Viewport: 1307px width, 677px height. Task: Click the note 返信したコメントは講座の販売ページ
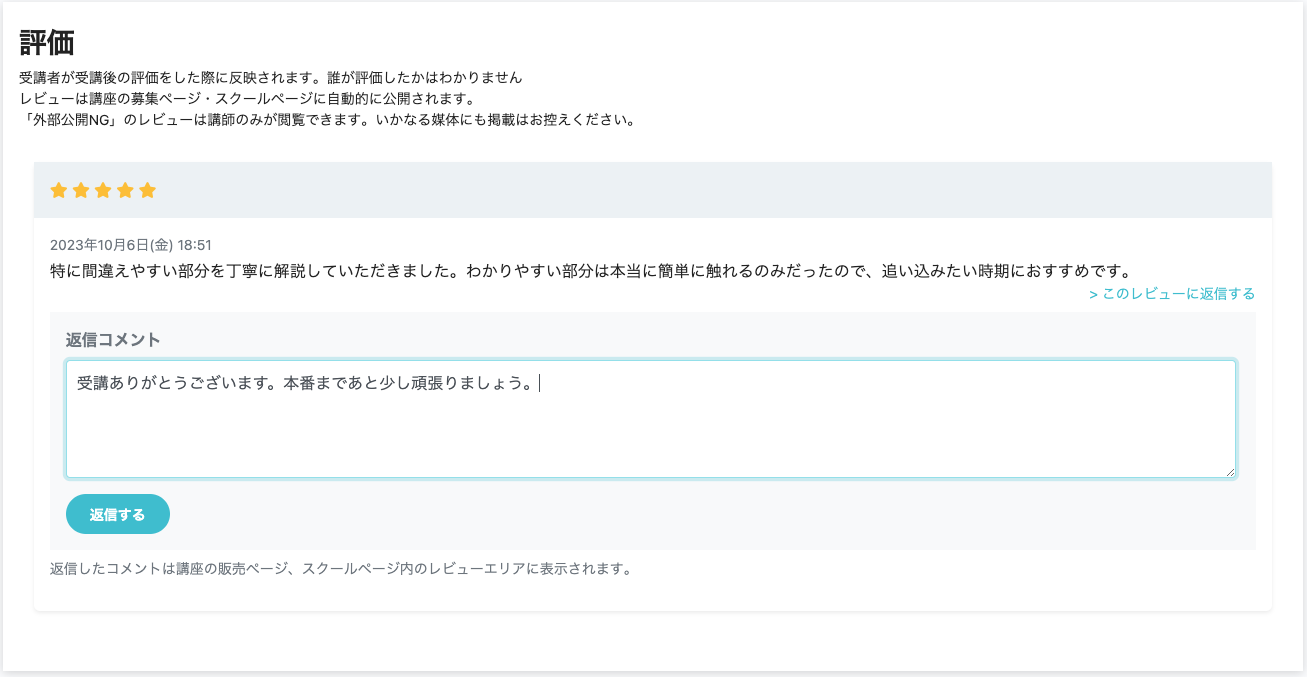(341, 569)
